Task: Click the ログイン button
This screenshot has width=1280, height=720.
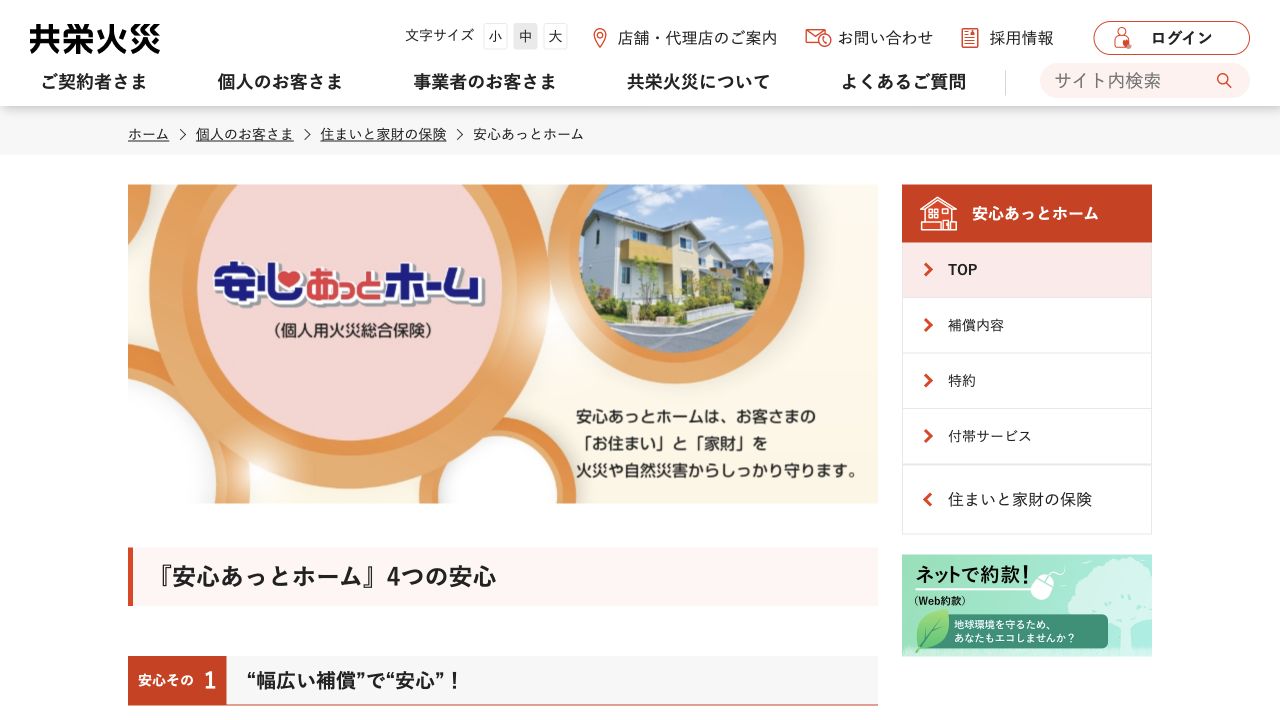Action: [1171, 38]
